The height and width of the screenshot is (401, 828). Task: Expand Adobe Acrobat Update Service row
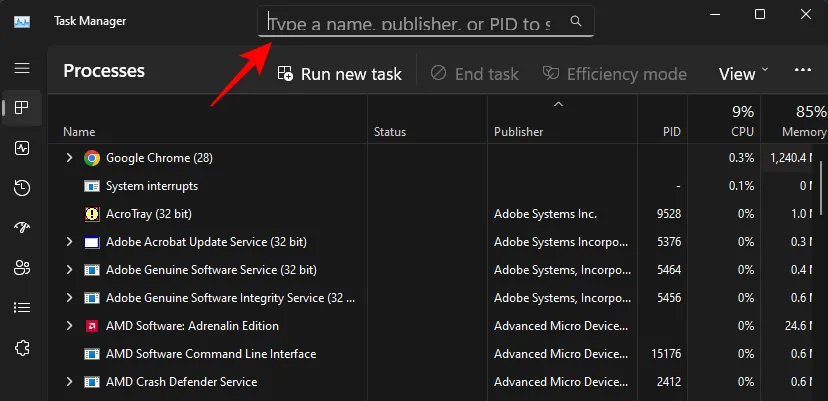(x=69, y=242)
